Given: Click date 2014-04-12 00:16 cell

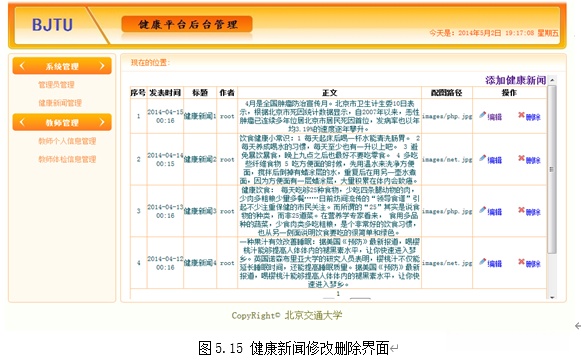Looking at the screenshot, I should [x=165, y=263].
